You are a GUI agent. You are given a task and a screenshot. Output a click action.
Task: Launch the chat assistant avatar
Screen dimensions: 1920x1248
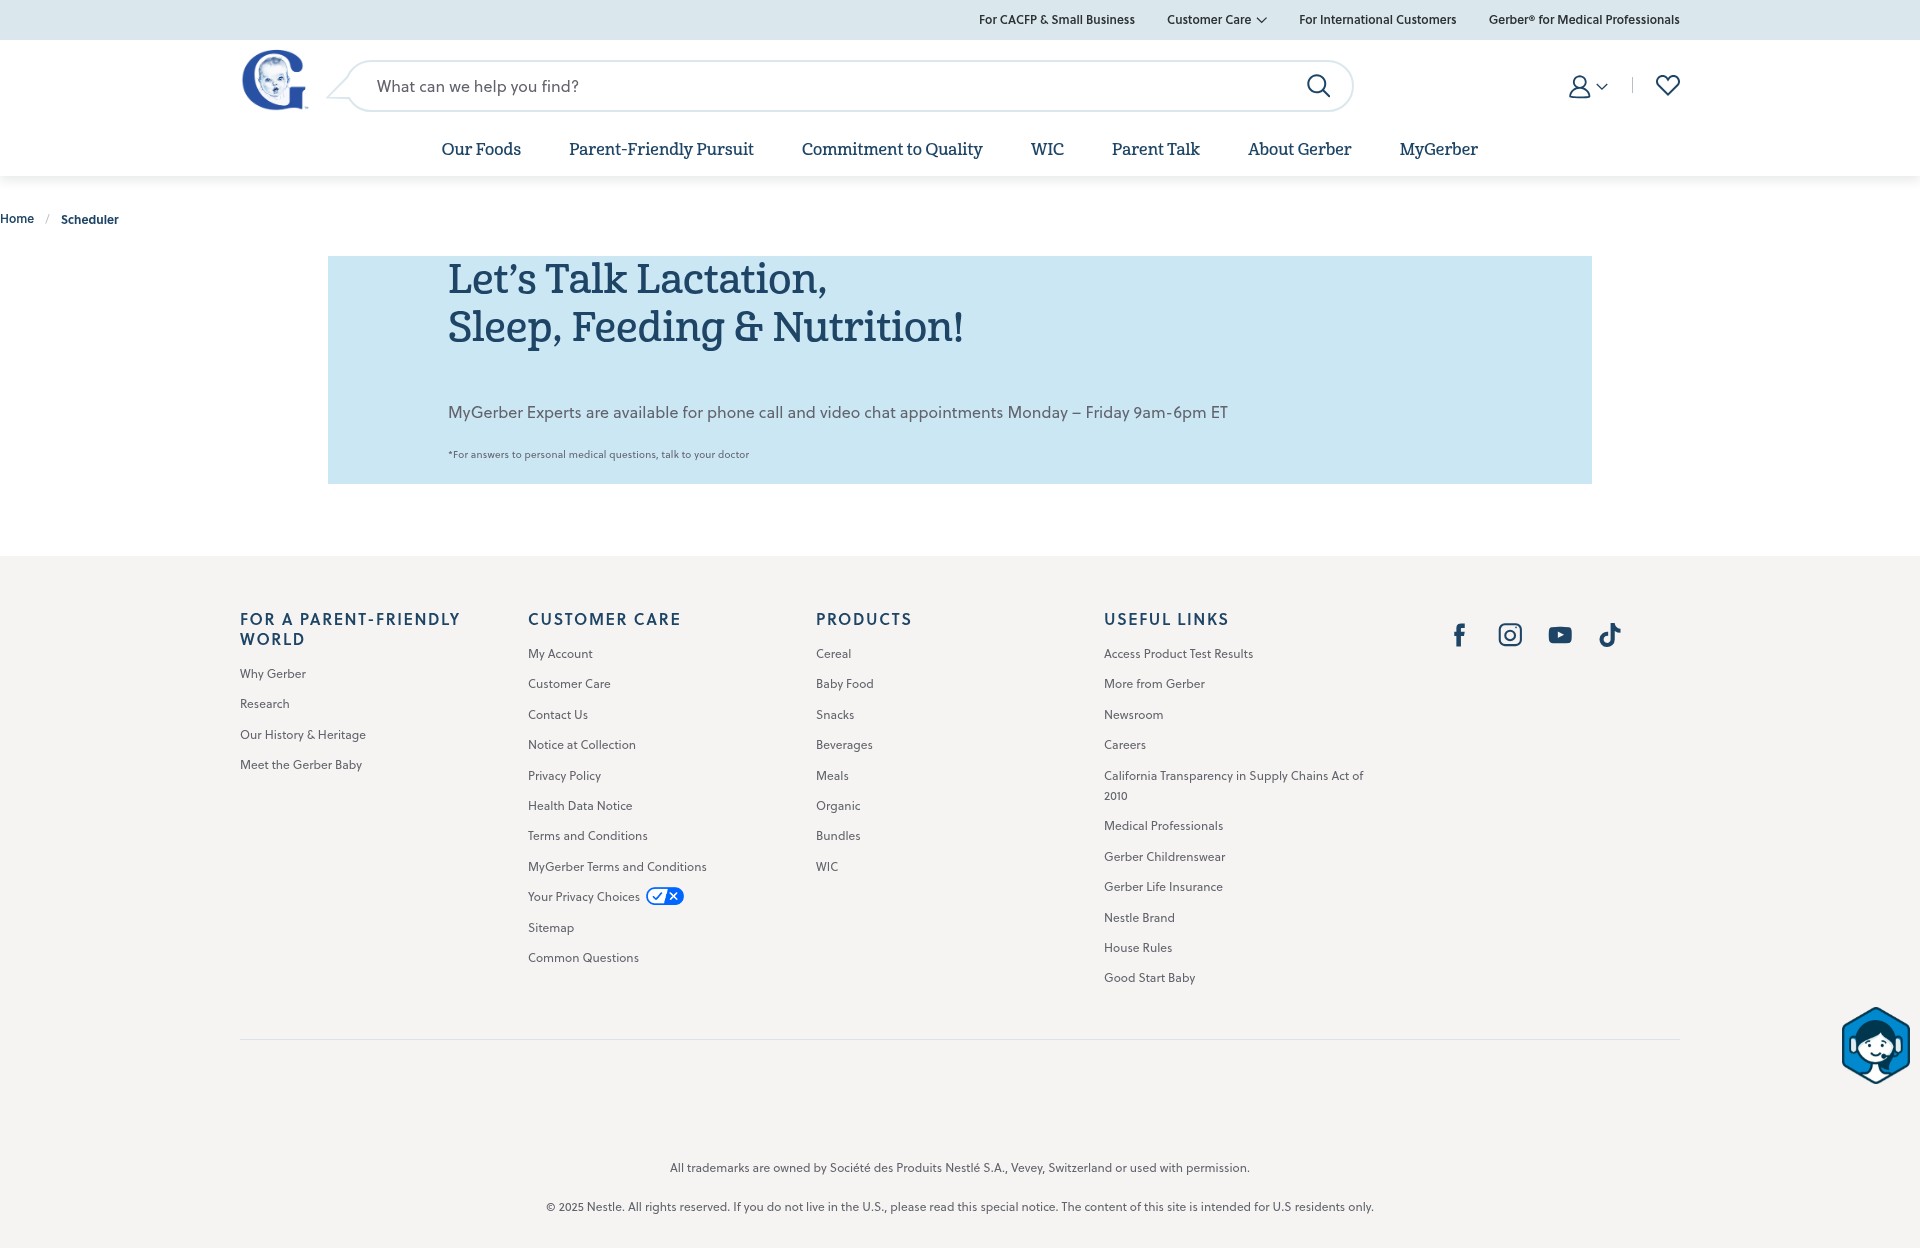(x=1875, y=1045)
